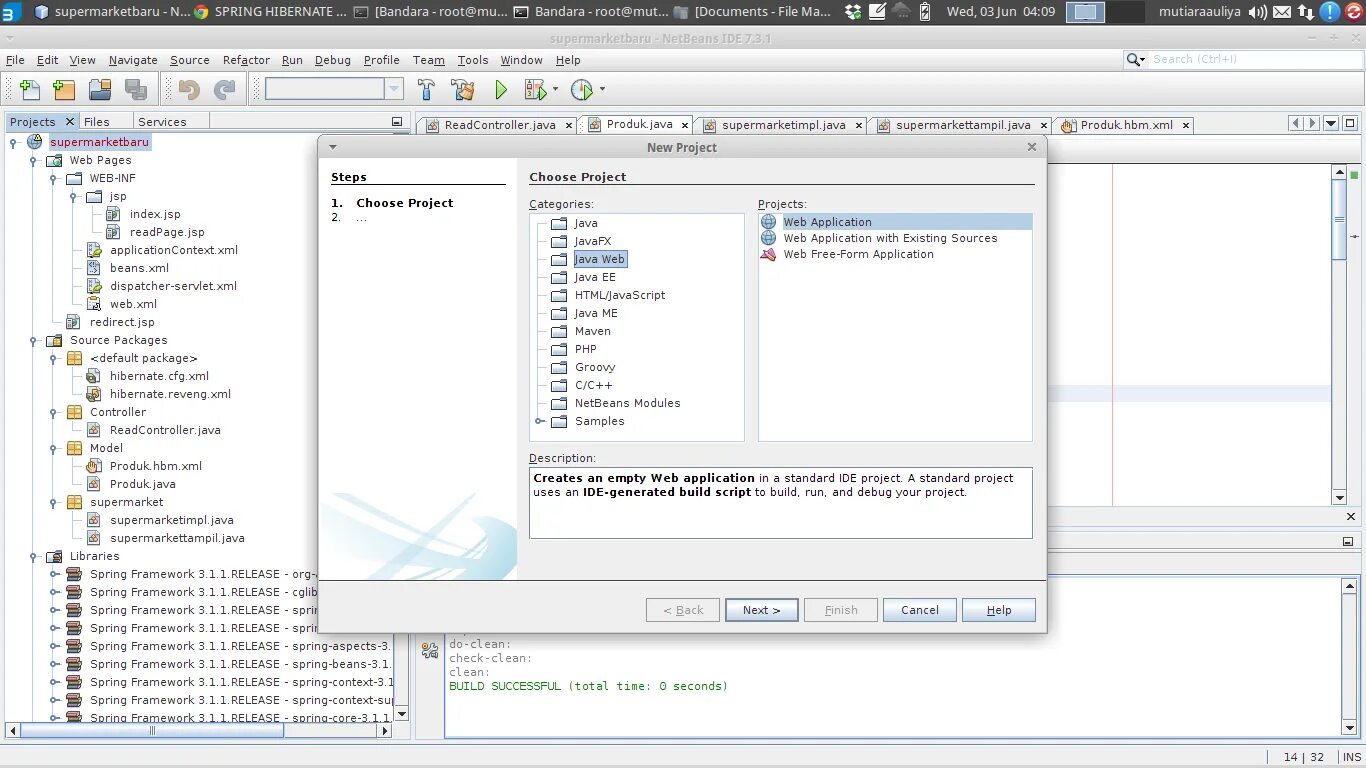
Task: Click the editor vertical scrollbar thumb
Action: point(1340,220)
